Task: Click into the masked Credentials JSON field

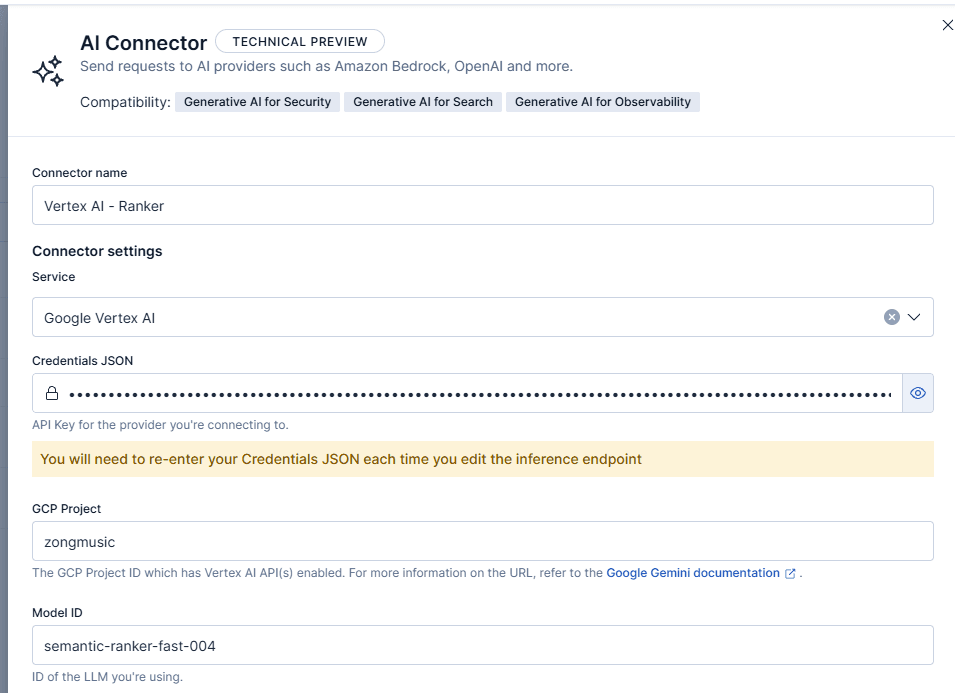Action: (480, 394)
